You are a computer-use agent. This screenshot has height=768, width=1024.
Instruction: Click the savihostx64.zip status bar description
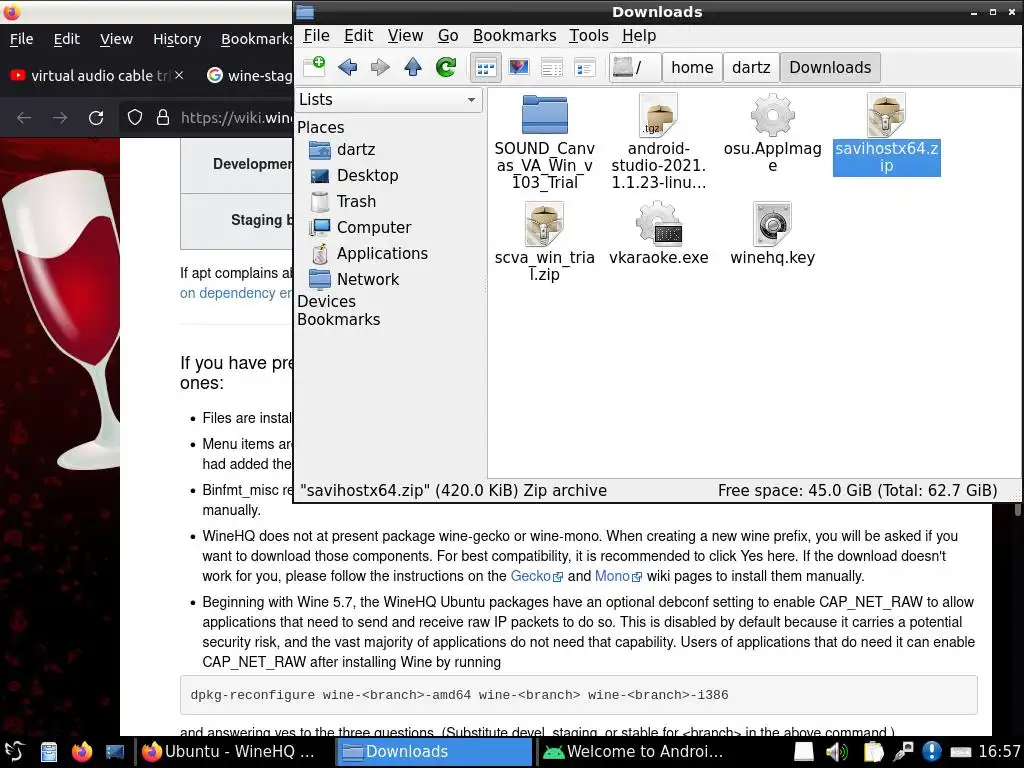coord(453,490)
